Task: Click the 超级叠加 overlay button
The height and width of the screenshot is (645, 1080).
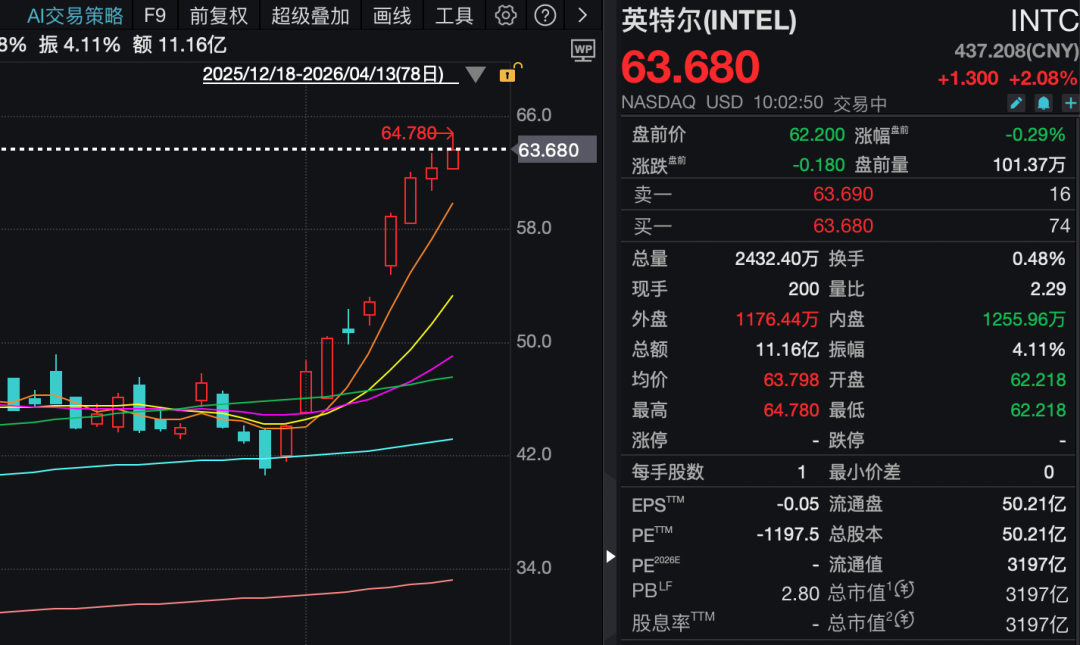Action: [x=310, y=15]
